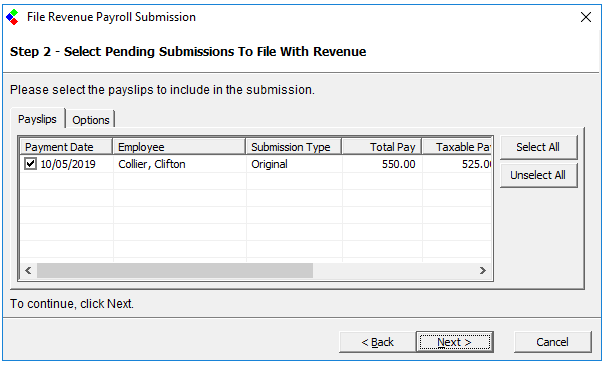Click the Taxable Pay column header

click(457, 147)
